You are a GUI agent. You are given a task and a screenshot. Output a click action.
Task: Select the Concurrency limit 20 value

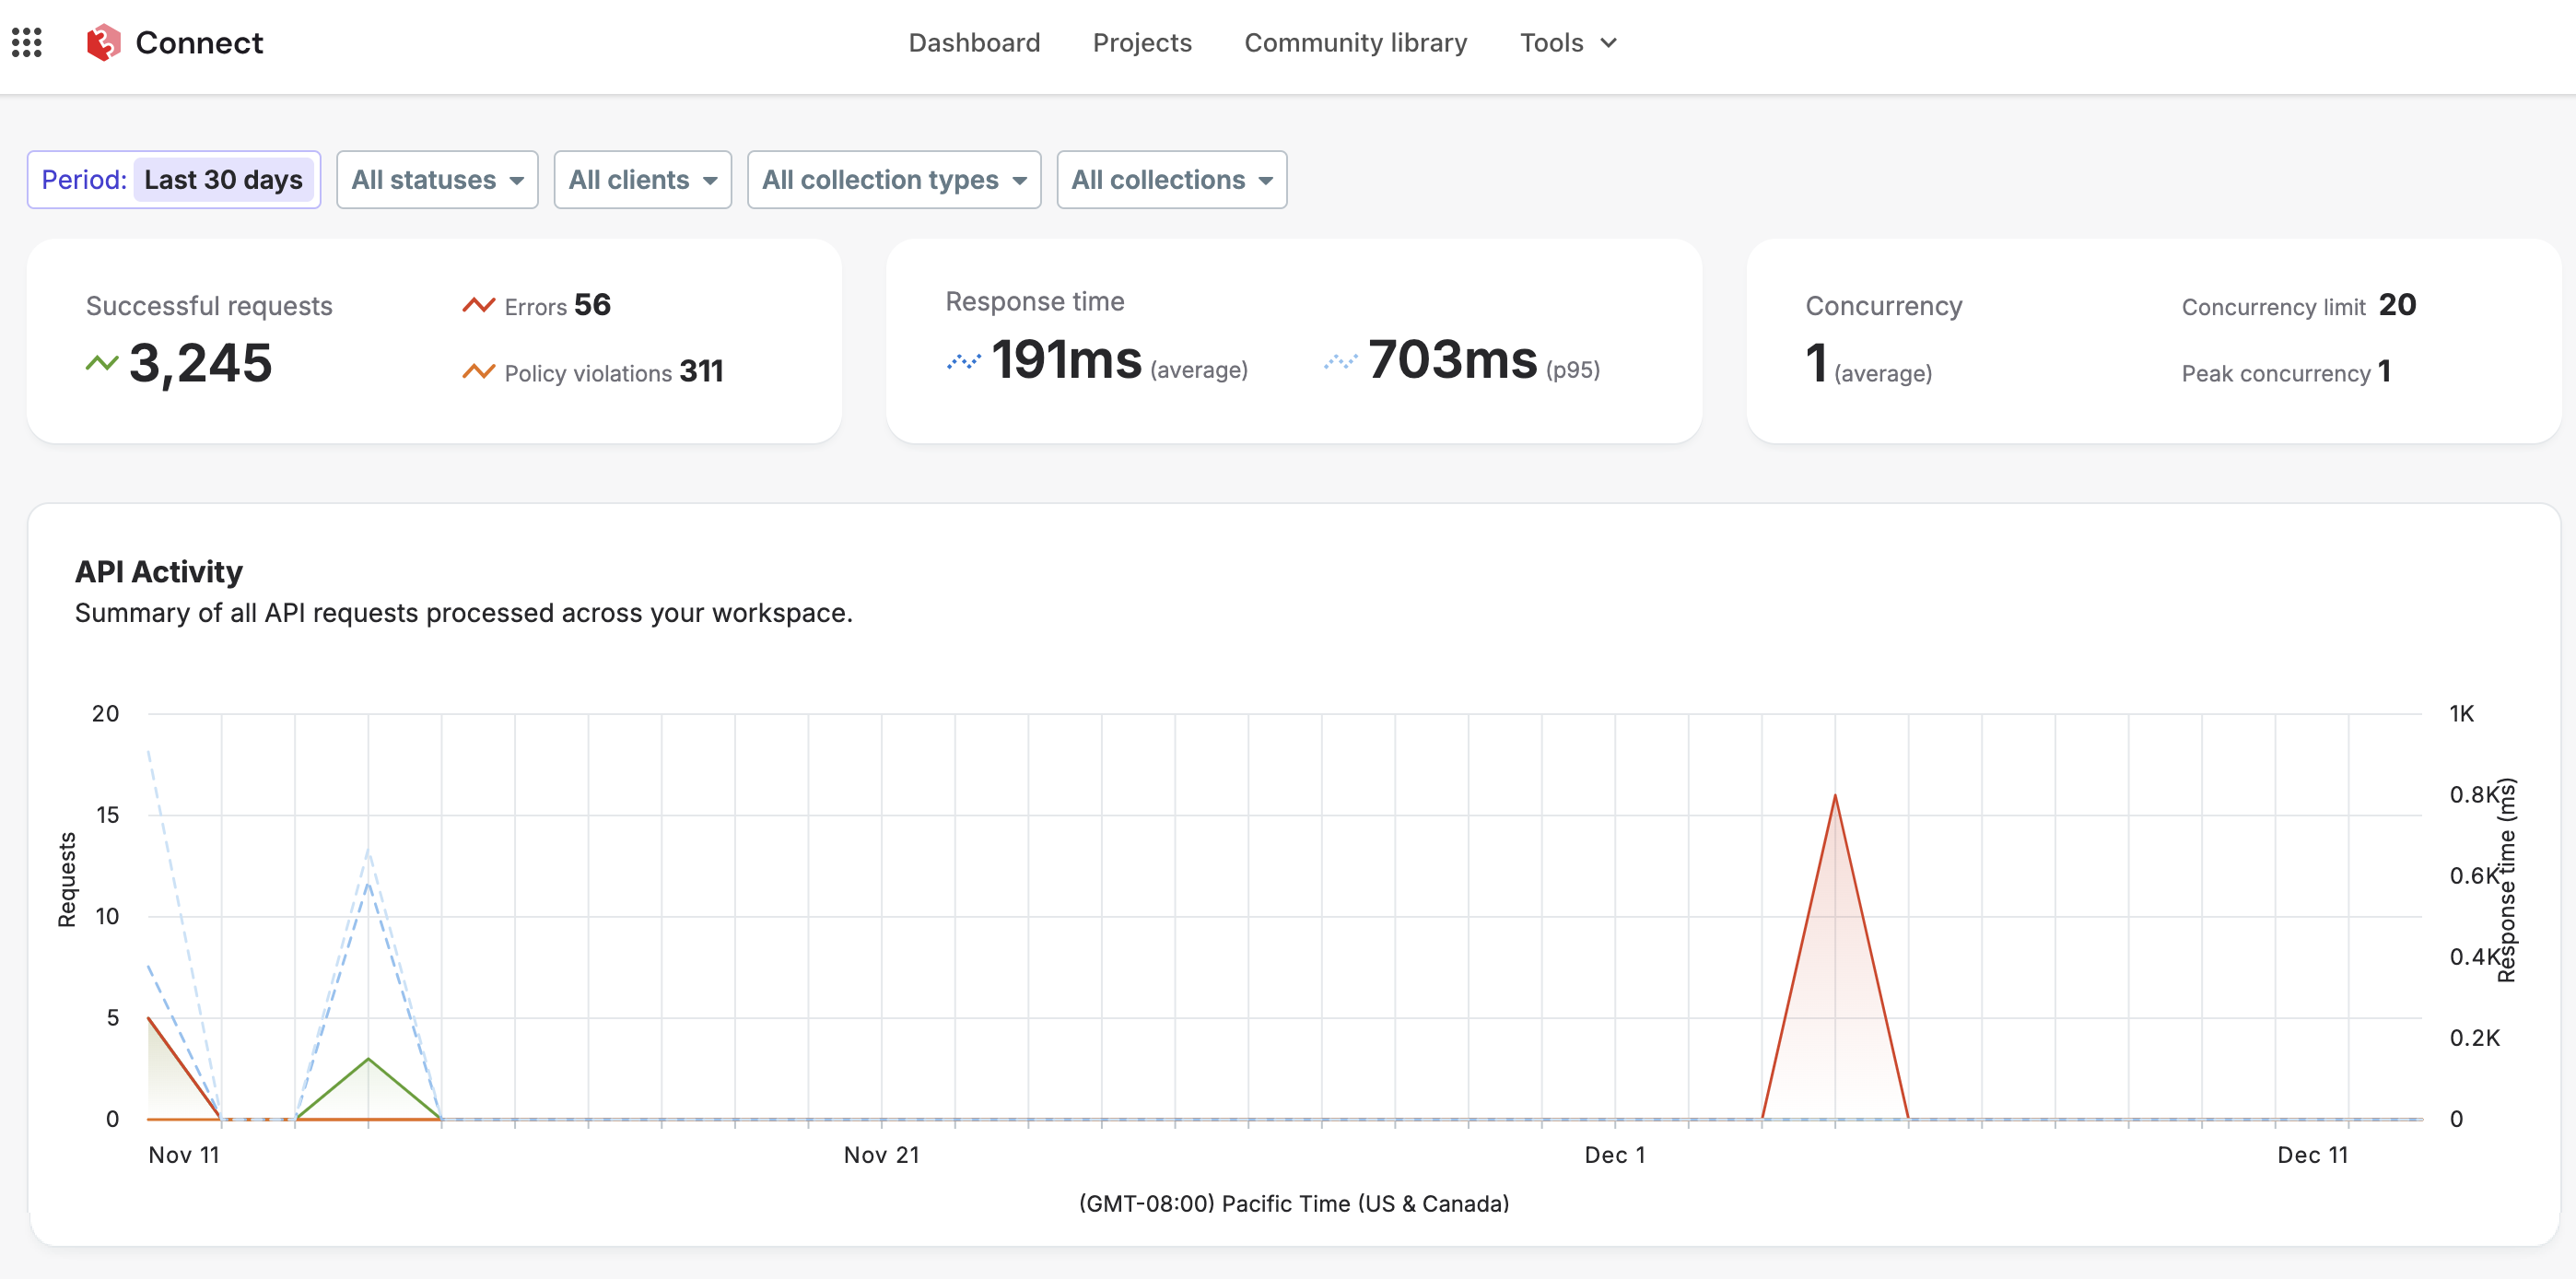(2397, 304)
